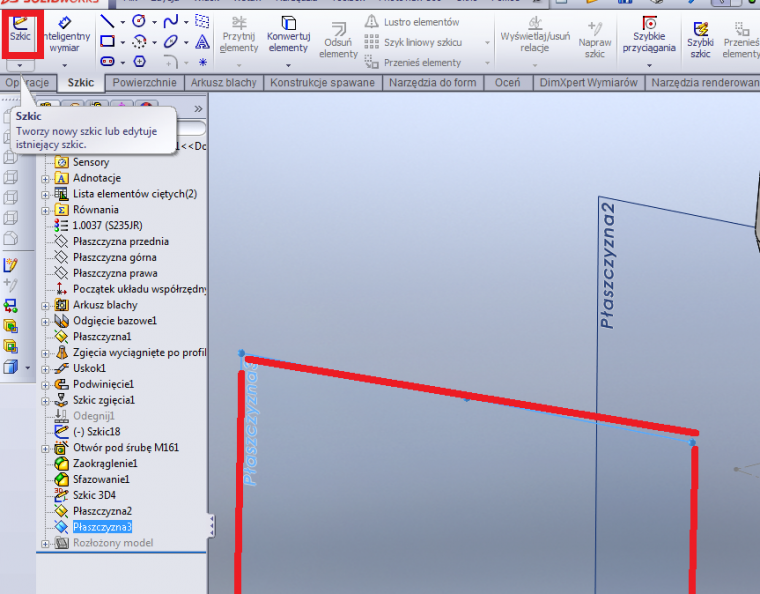Viewport: 760px width, 594px height.
Task: Switch to the Arkusz blachy tab
Action: (x=223, y=83)
